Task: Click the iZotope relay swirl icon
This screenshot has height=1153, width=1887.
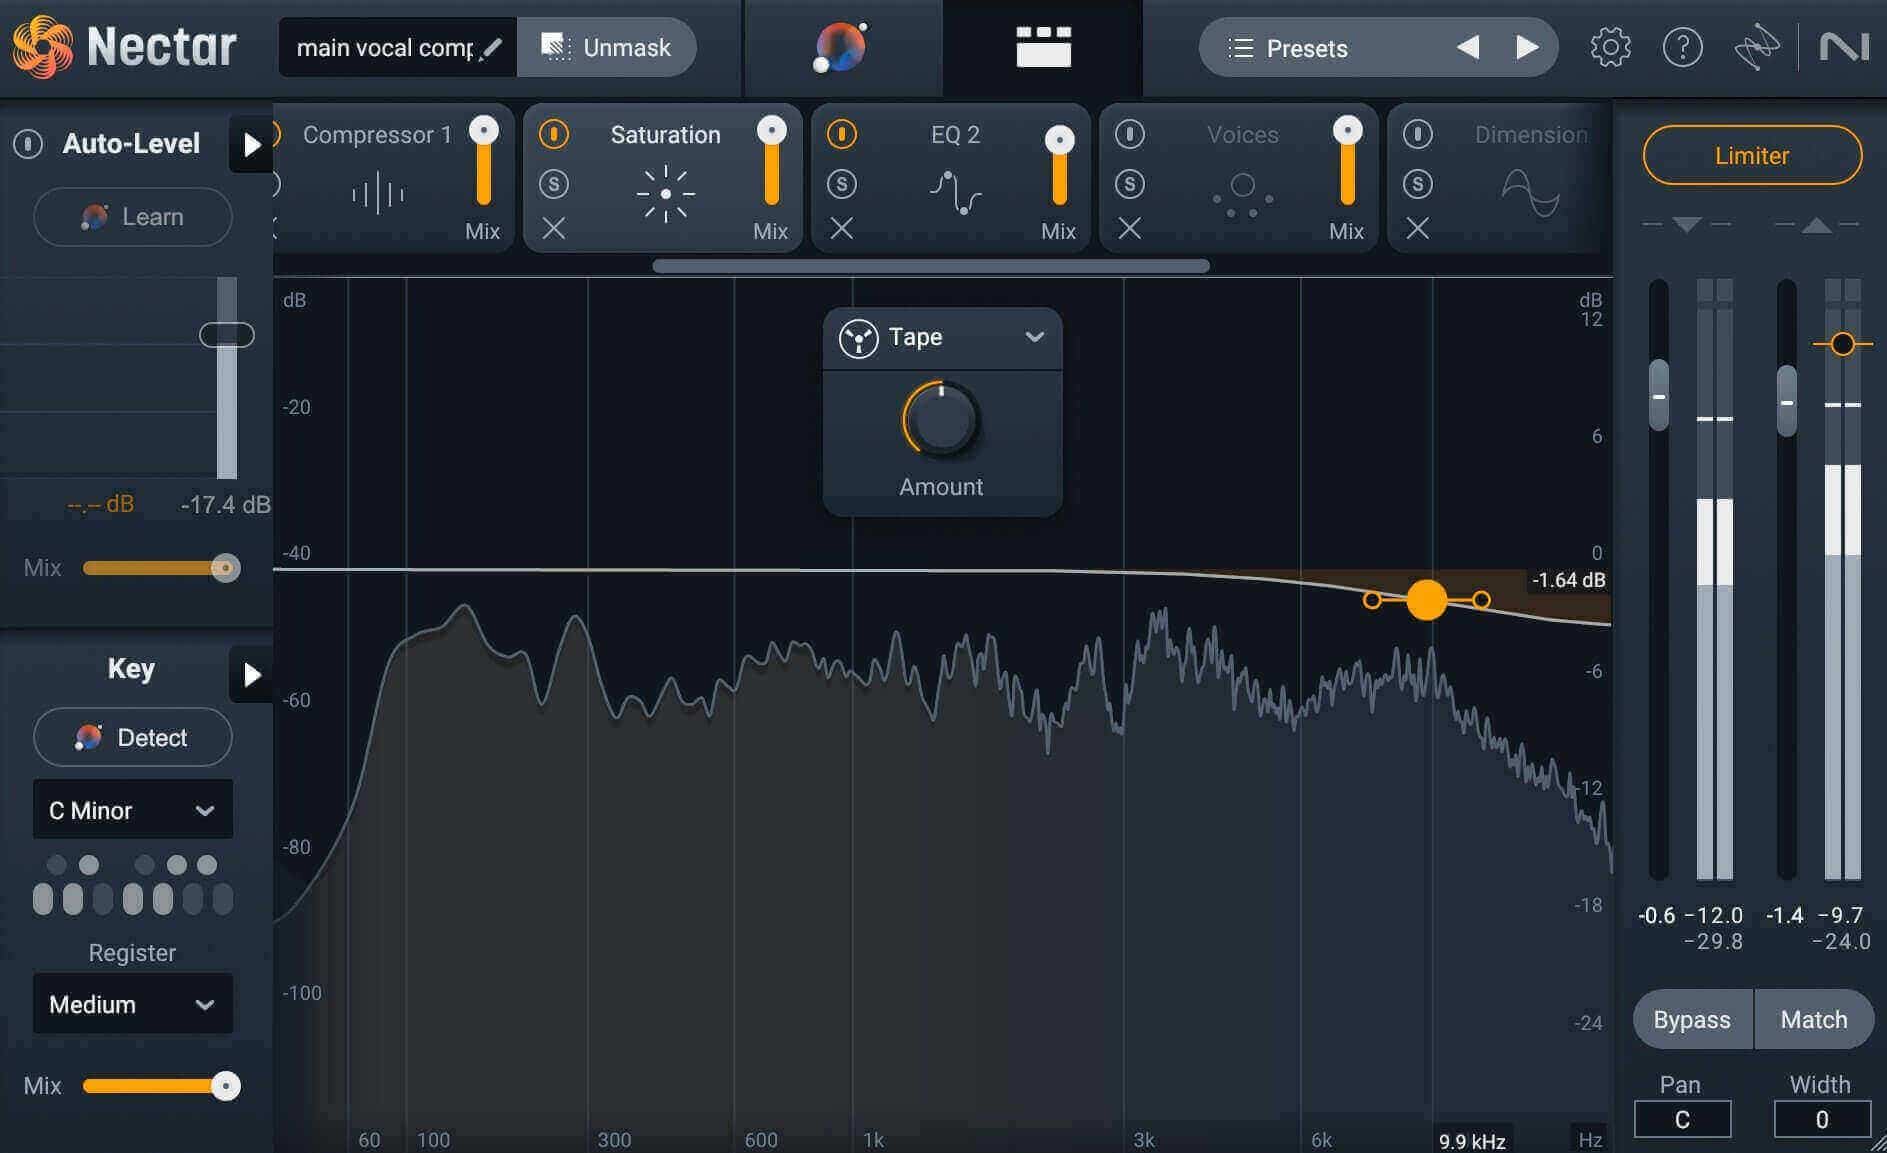Action: 1757,47
